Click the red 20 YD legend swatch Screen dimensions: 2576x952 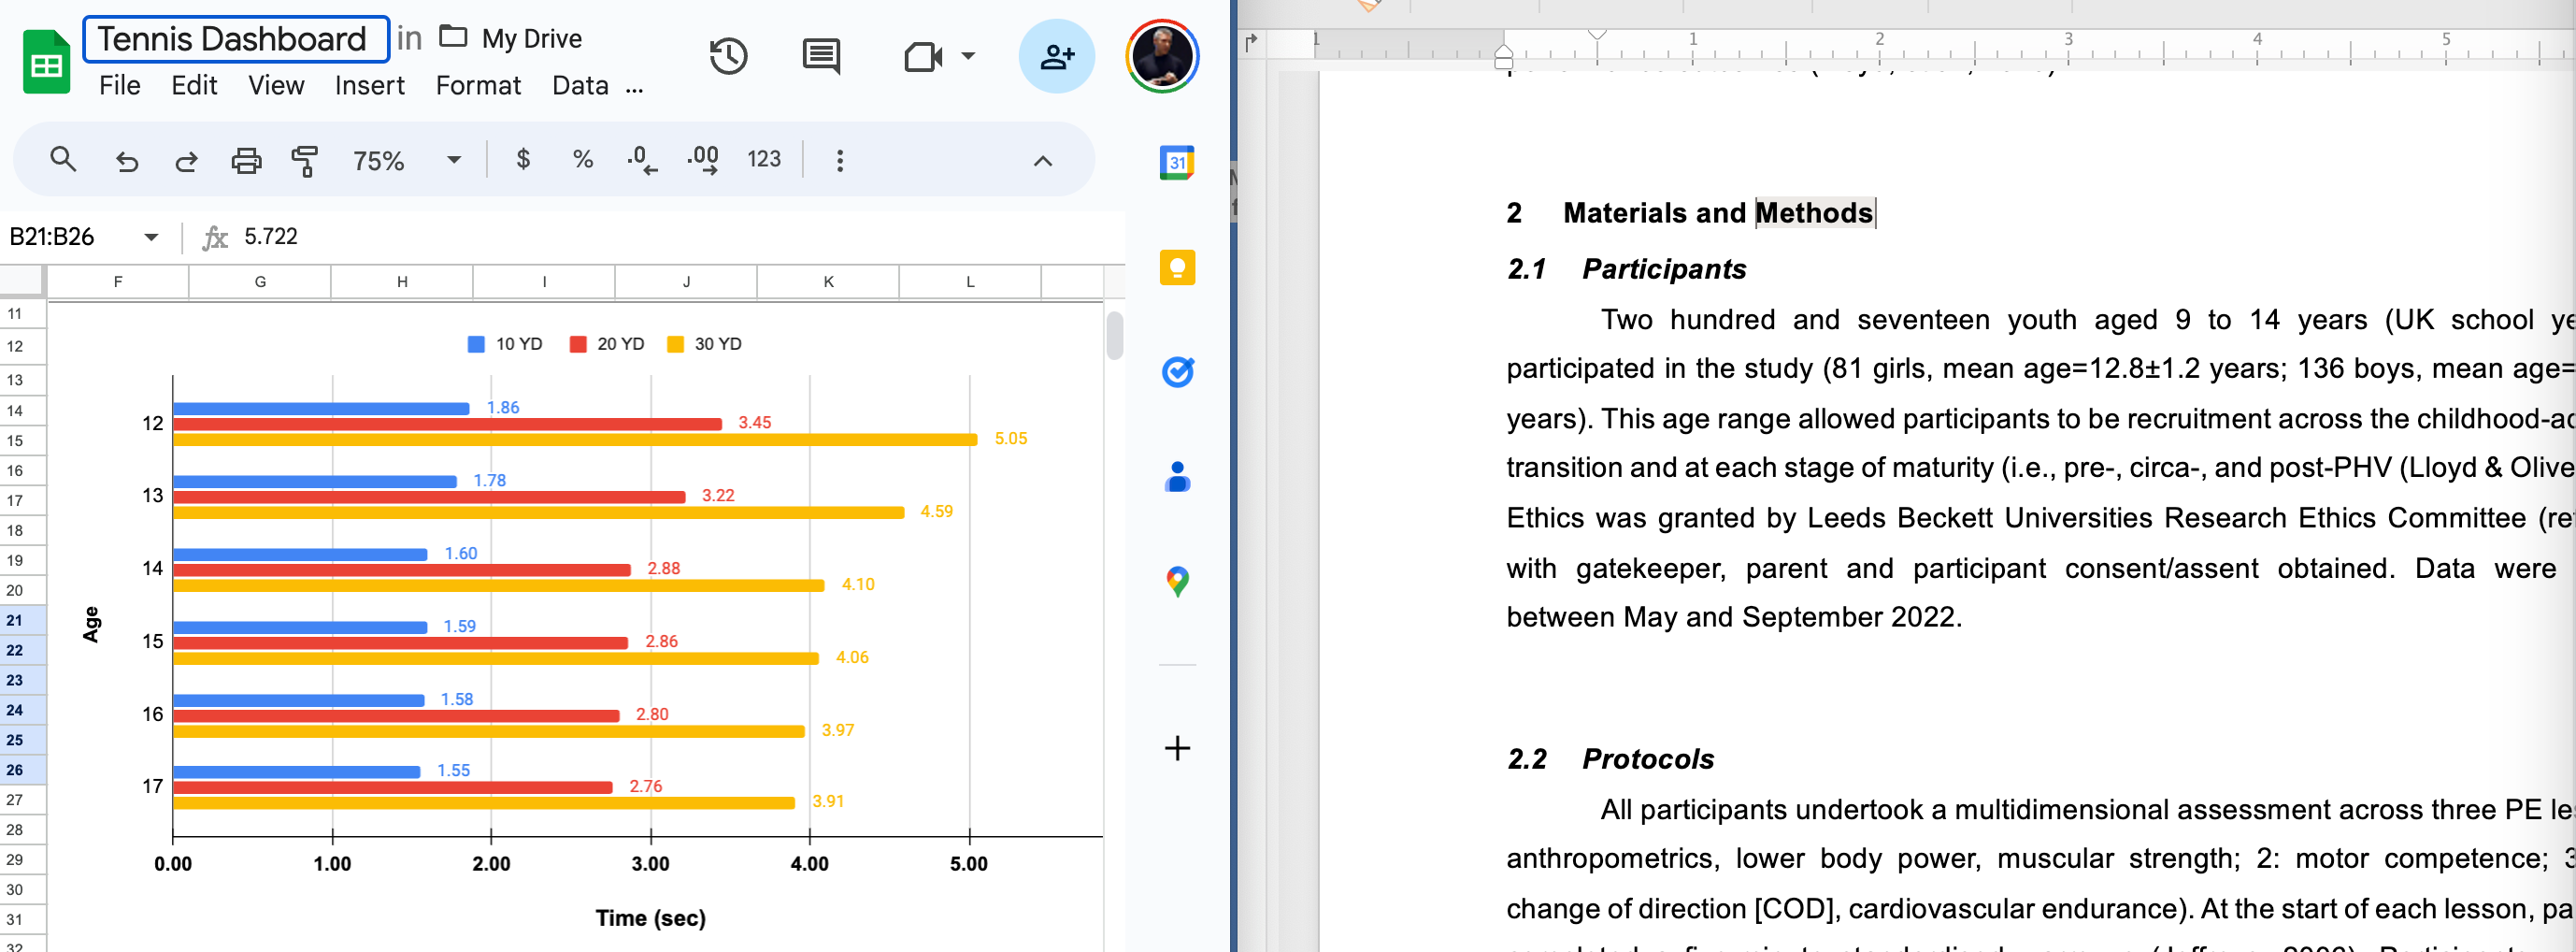pos(577,344)
